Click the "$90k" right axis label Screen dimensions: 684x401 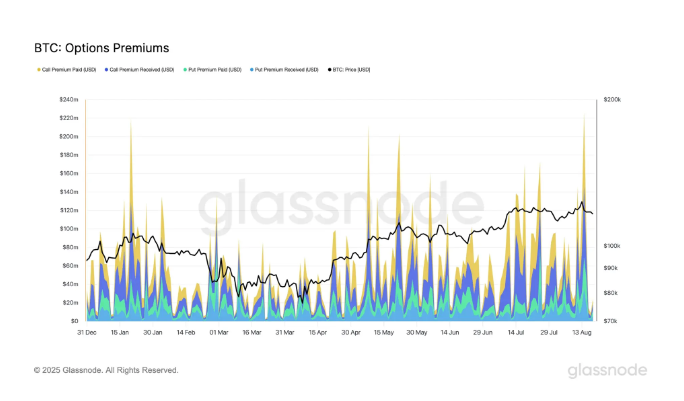[x=611, y=268]
